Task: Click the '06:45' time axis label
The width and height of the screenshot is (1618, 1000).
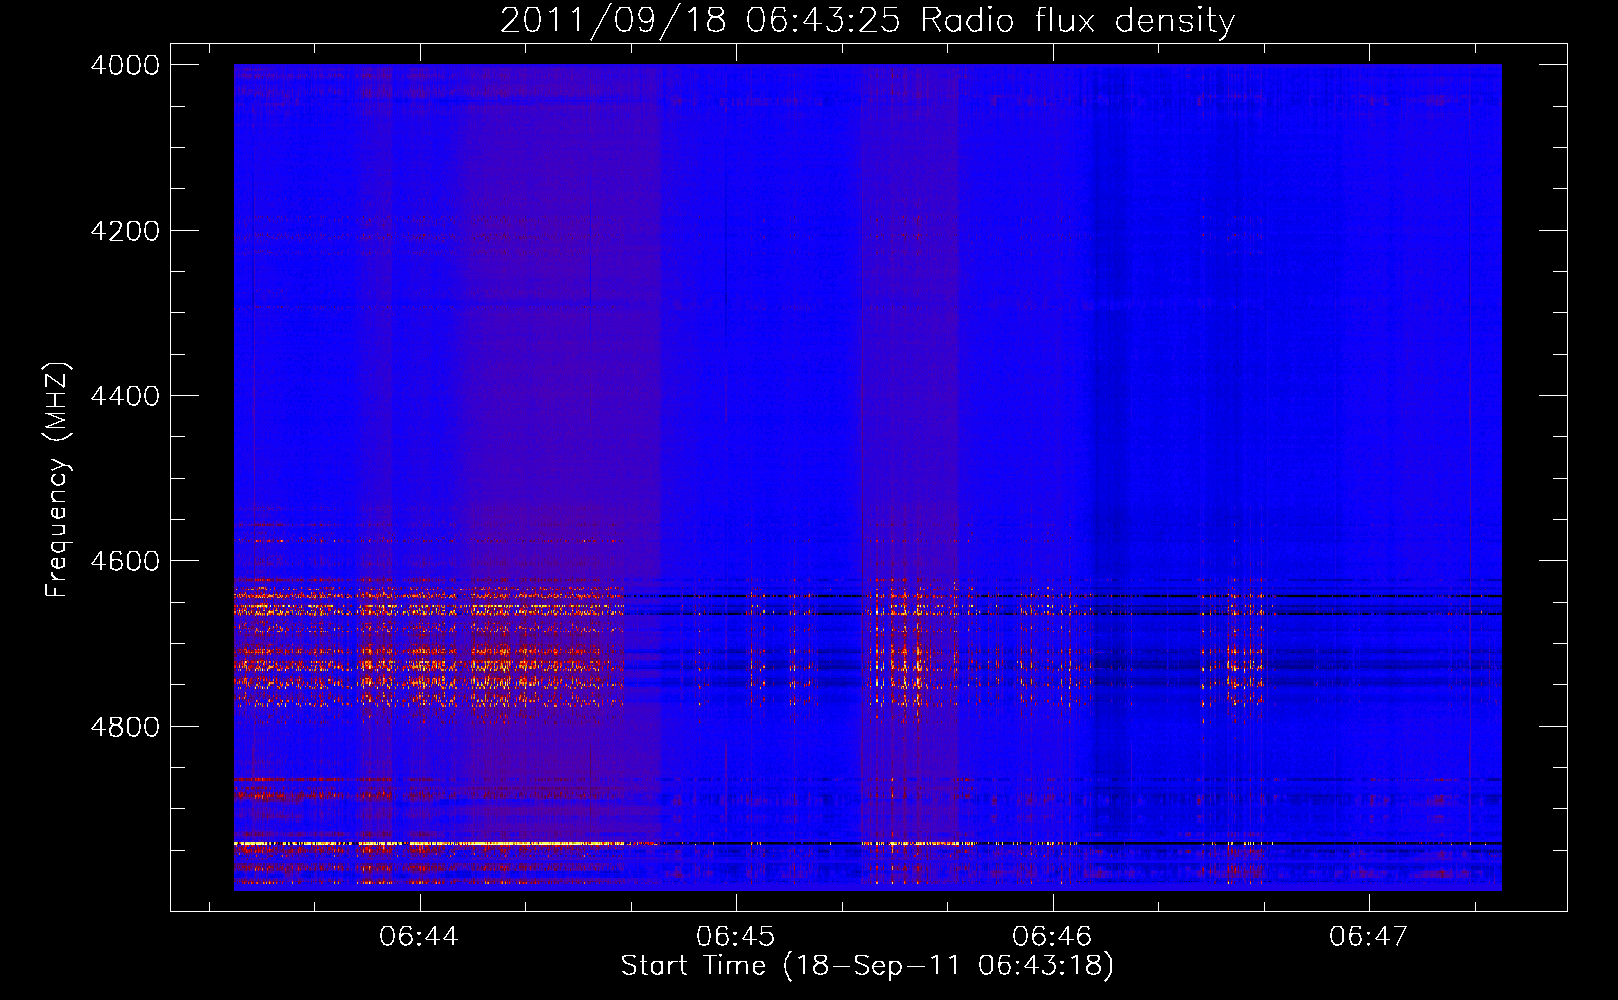Action: pyautogui.click(x=736, y=936)
